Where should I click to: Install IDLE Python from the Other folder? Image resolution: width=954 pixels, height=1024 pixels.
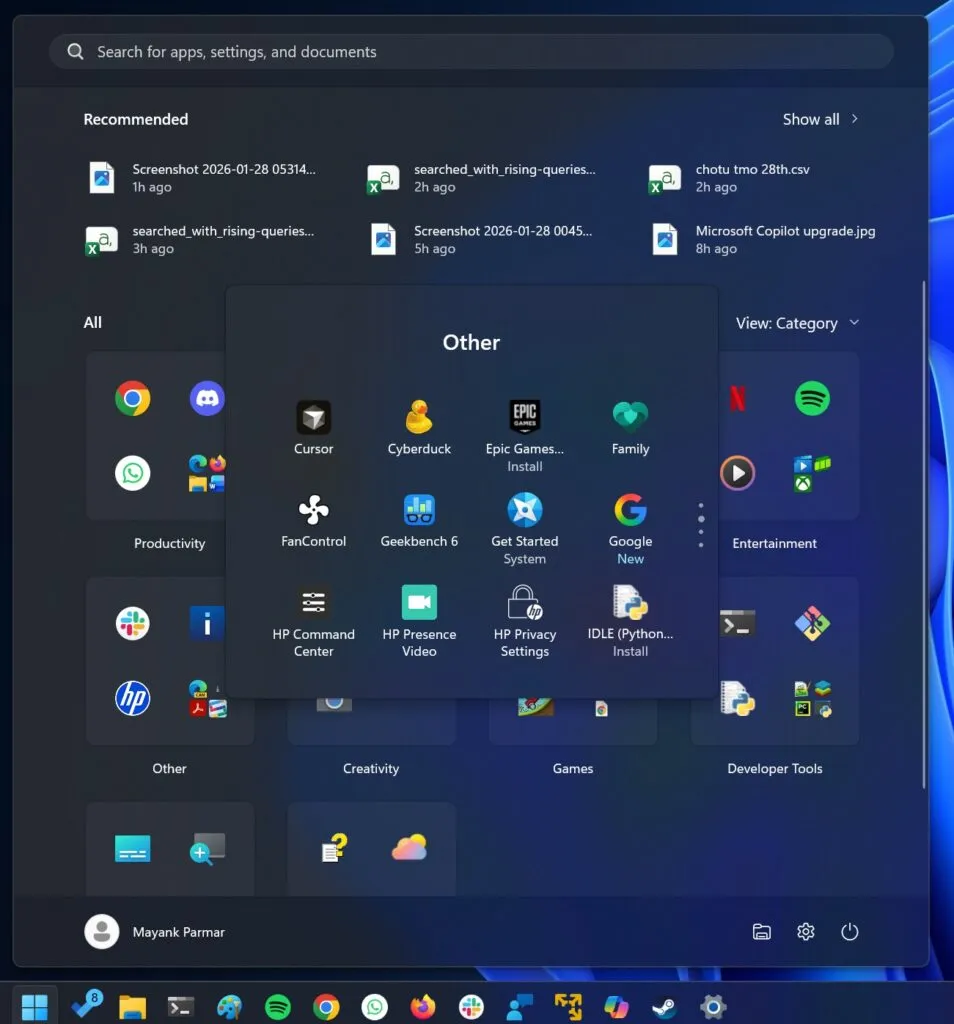coord(629,603)
